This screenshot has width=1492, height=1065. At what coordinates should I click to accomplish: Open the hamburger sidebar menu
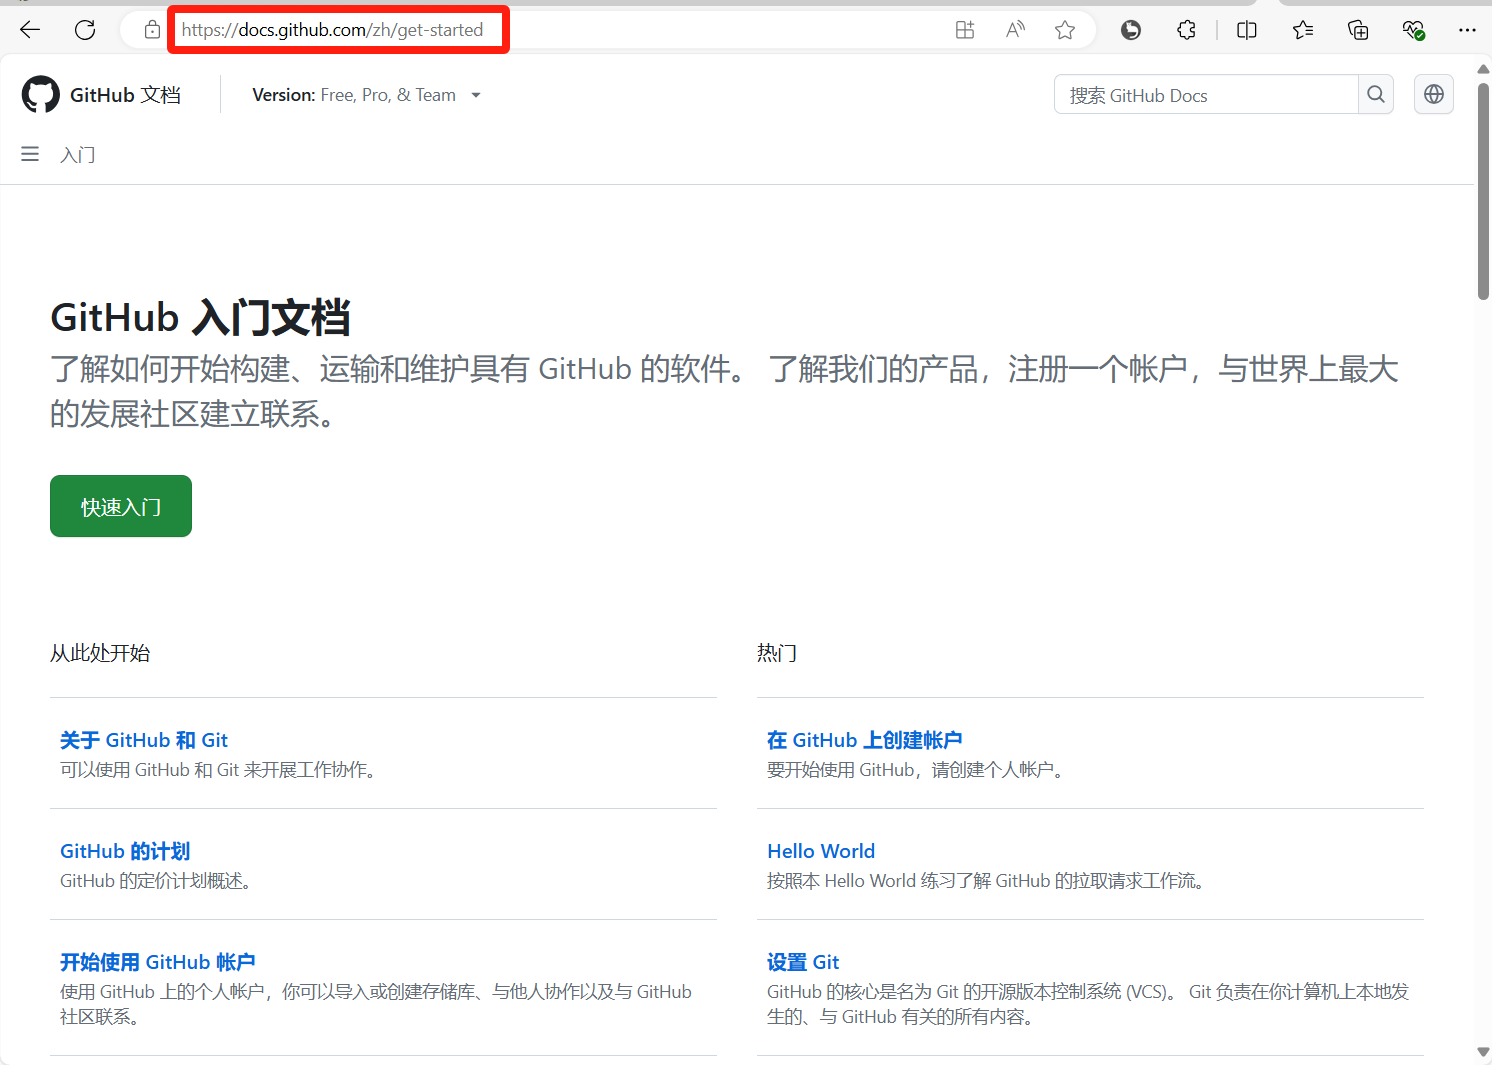point(30,154)
